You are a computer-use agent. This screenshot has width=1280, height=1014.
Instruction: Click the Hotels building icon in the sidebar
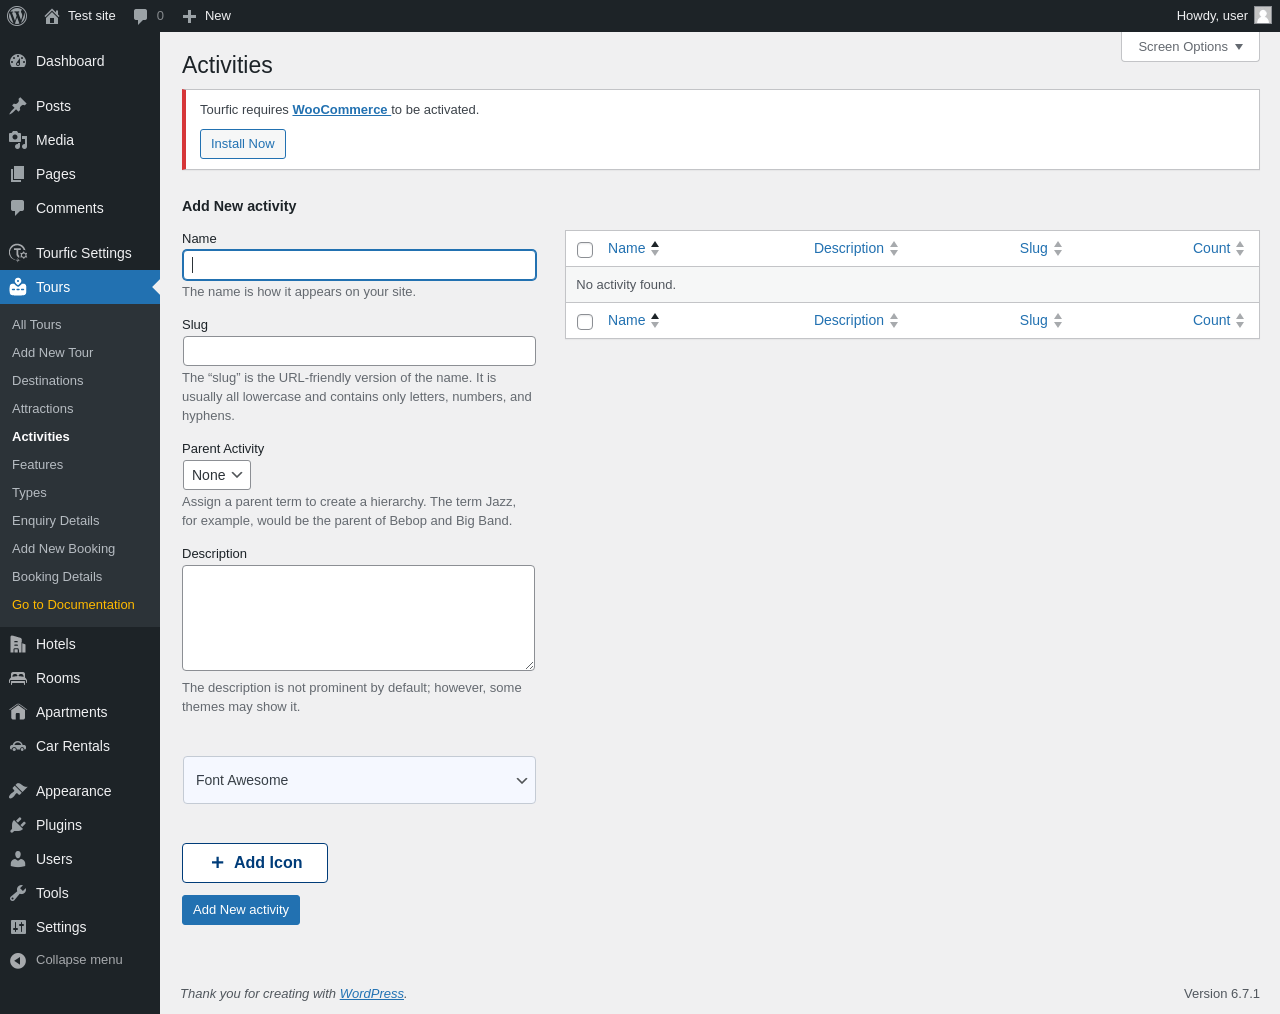point(18,644)
